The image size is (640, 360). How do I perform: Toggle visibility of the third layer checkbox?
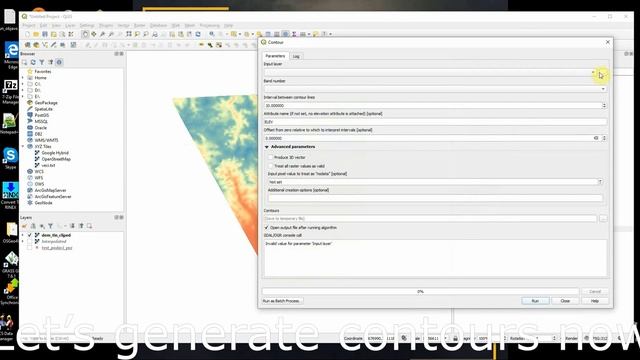pos(29,248)
